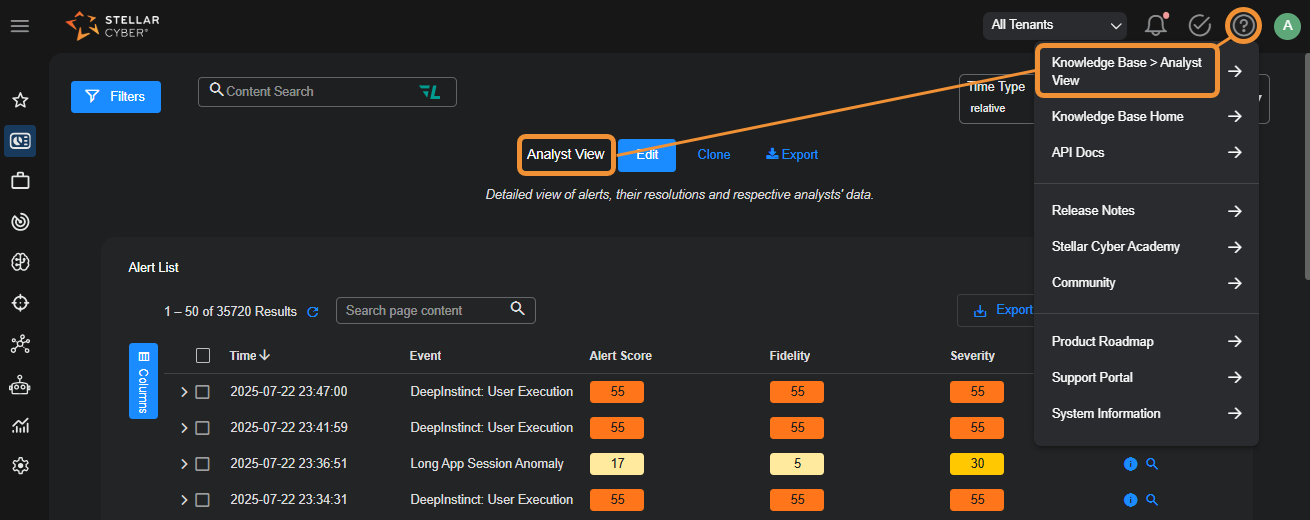Click the blue Filters button
Image resolution: width=1310 pixels, height=520 pixels.
[116, 97]
